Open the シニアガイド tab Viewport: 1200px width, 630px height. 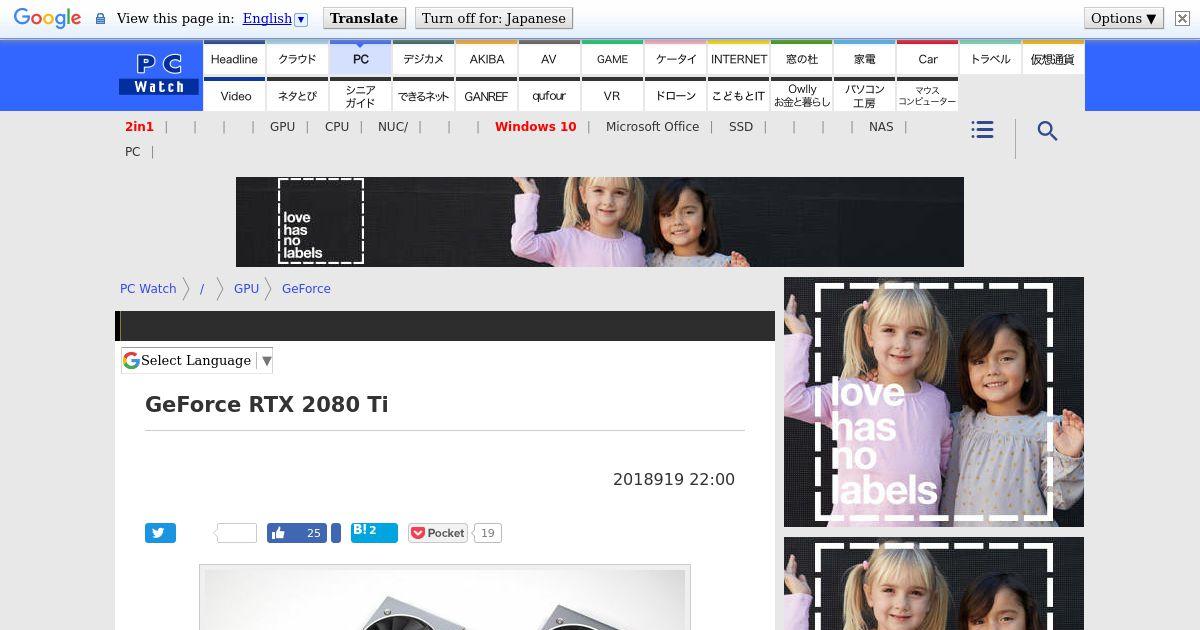(x=360, y=95)
